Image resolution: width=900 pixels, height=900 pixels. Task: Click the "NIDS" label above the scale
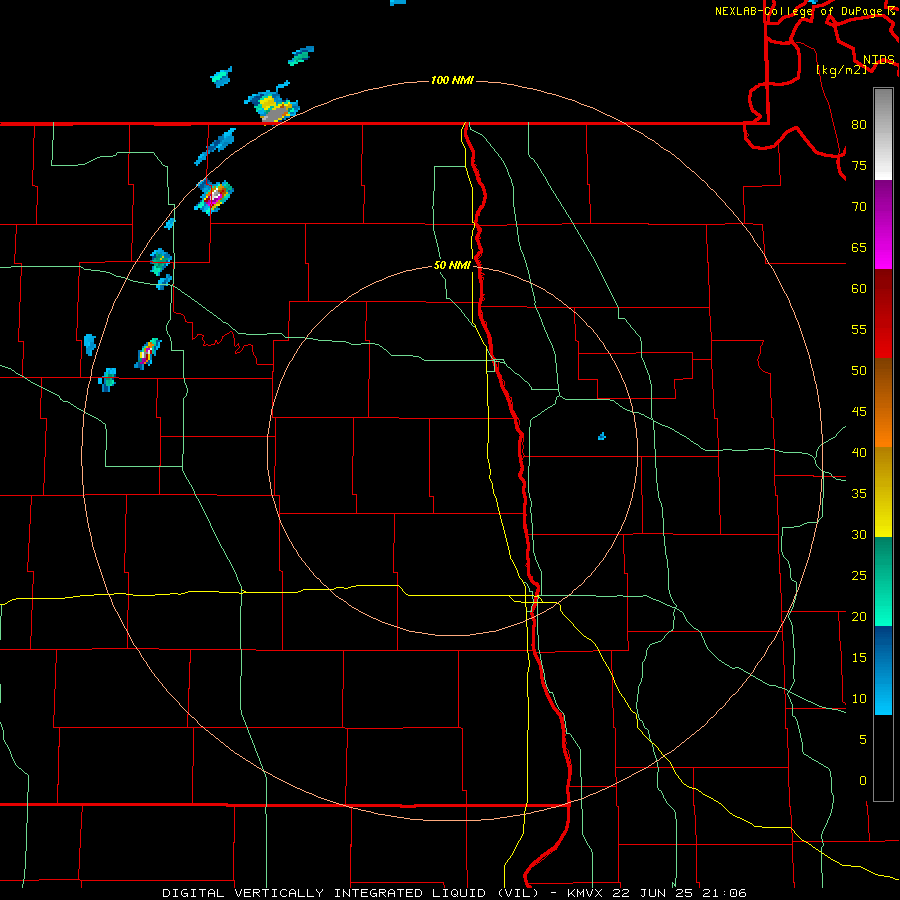click(x=879, y=60)
